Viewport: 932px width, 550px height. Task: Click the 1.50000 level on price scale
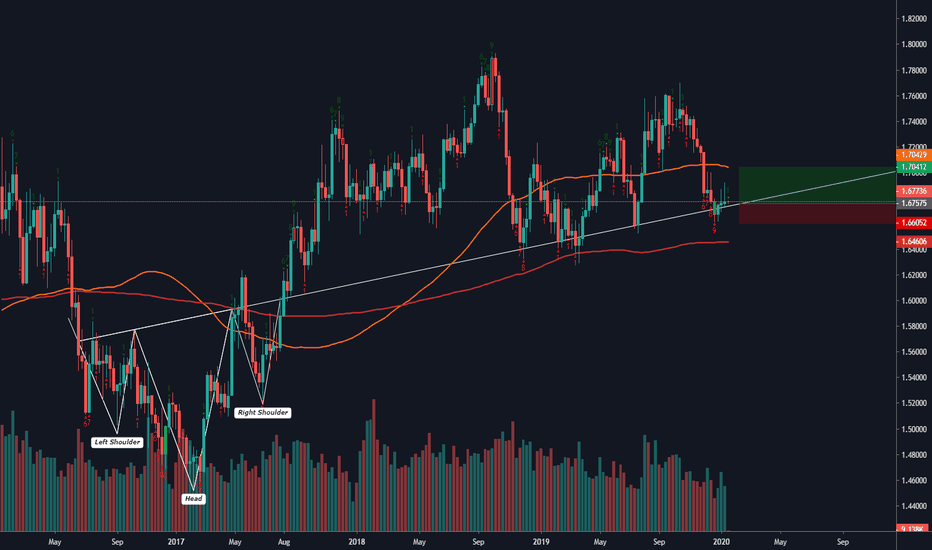[x=913, y=429]
